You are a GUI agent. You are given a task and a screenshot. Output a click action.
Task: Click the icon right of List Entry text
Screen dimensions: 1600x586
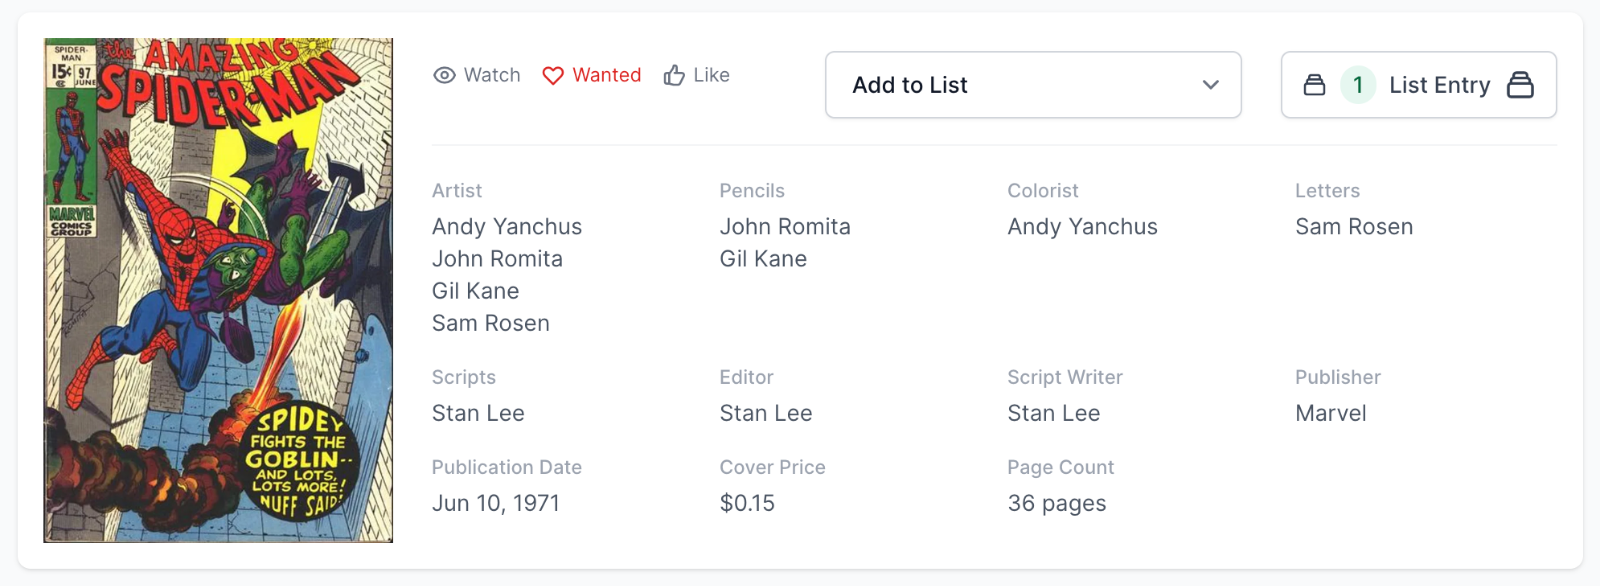coord(1520,85)
